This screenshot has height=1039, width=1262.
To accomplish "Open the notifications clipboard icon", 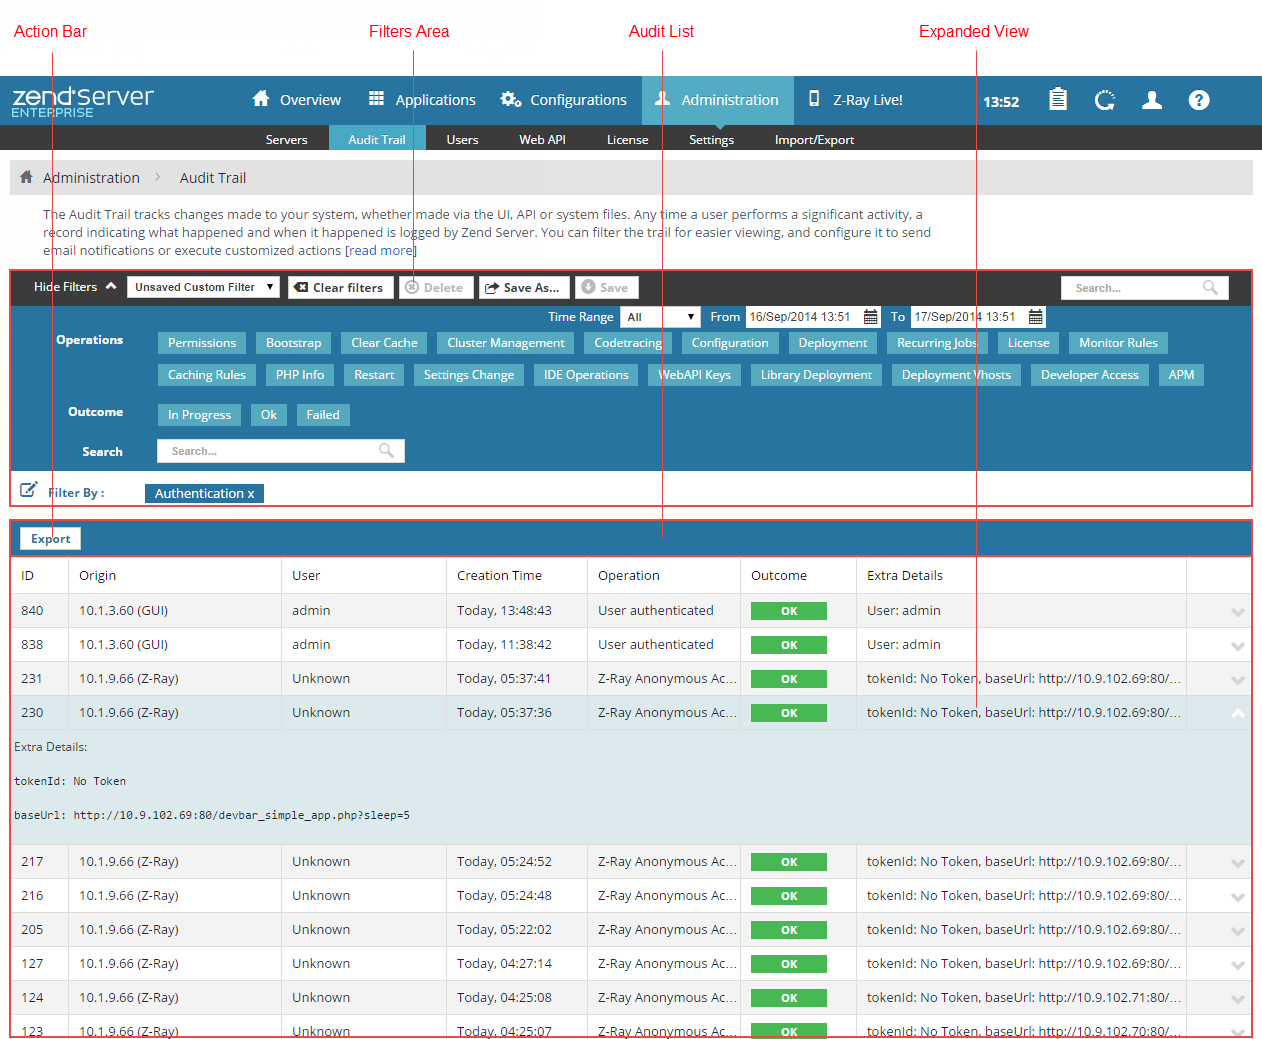I will point(1057,100).
